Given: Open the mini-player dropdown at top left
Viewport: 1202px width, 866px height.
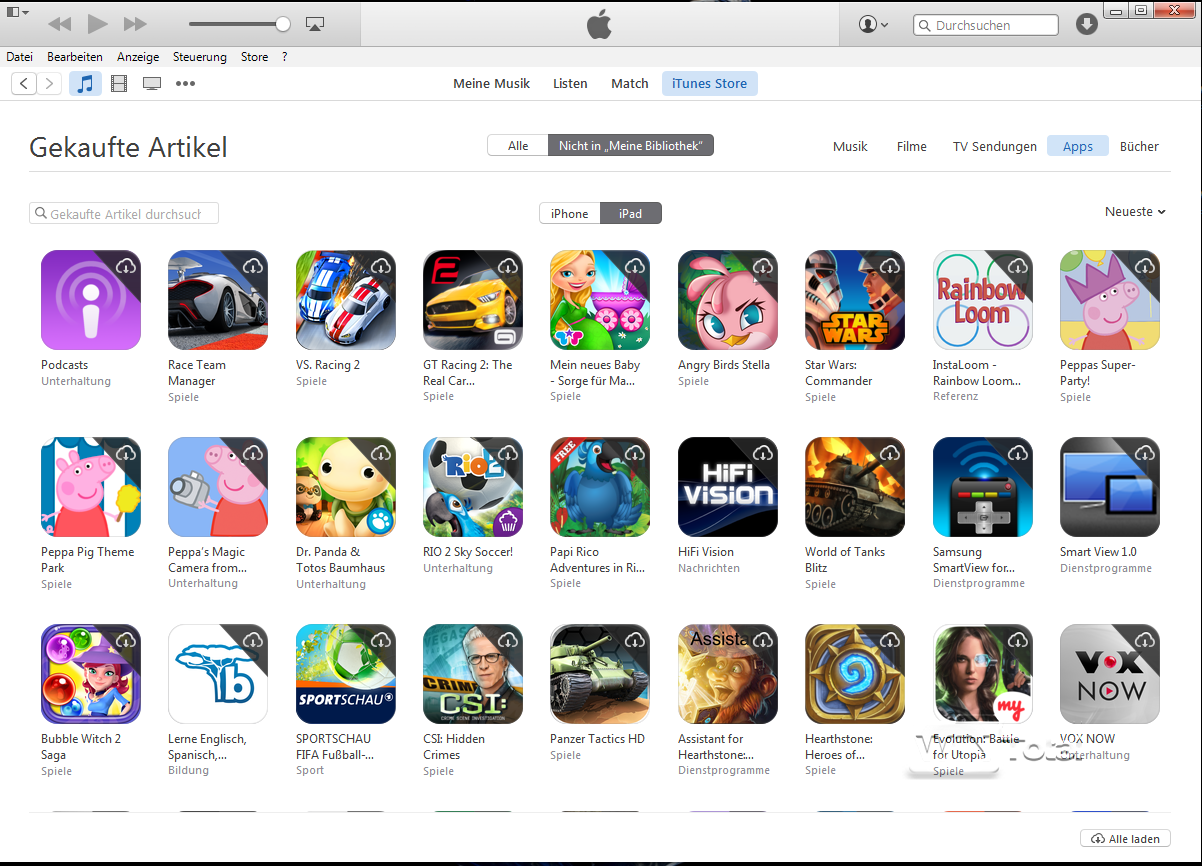Looking at the screenshot, I should tap(18, 12).
